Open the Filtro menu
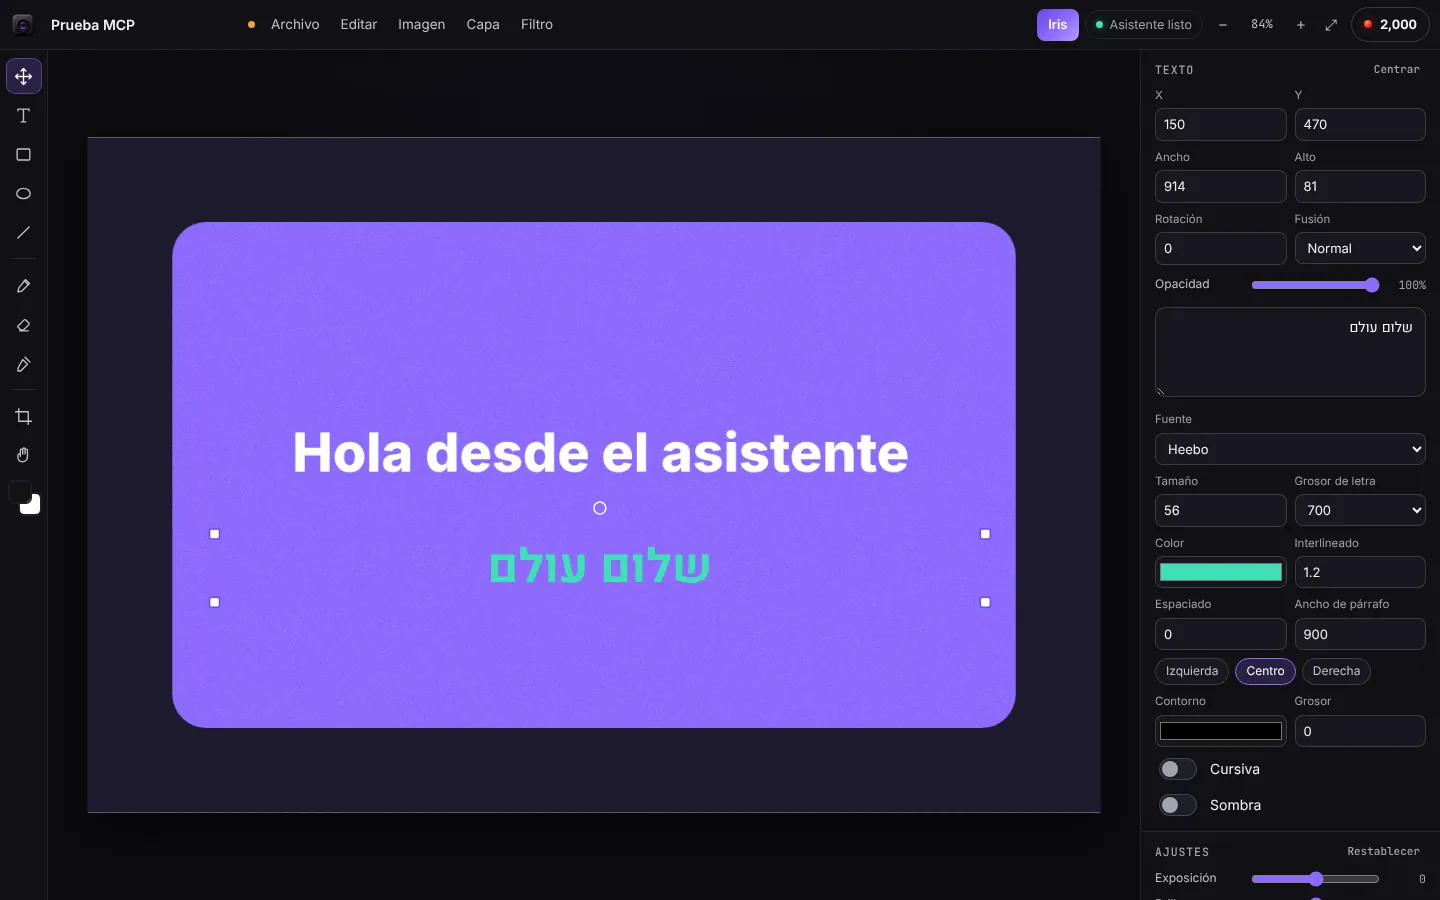Screen dimensions: 1440x900 [x=537, y=25]
